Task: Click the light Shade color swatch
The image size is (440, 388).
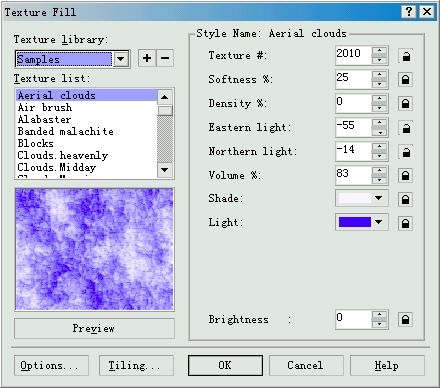Action: pyautogui.click(x=354, y=198)
